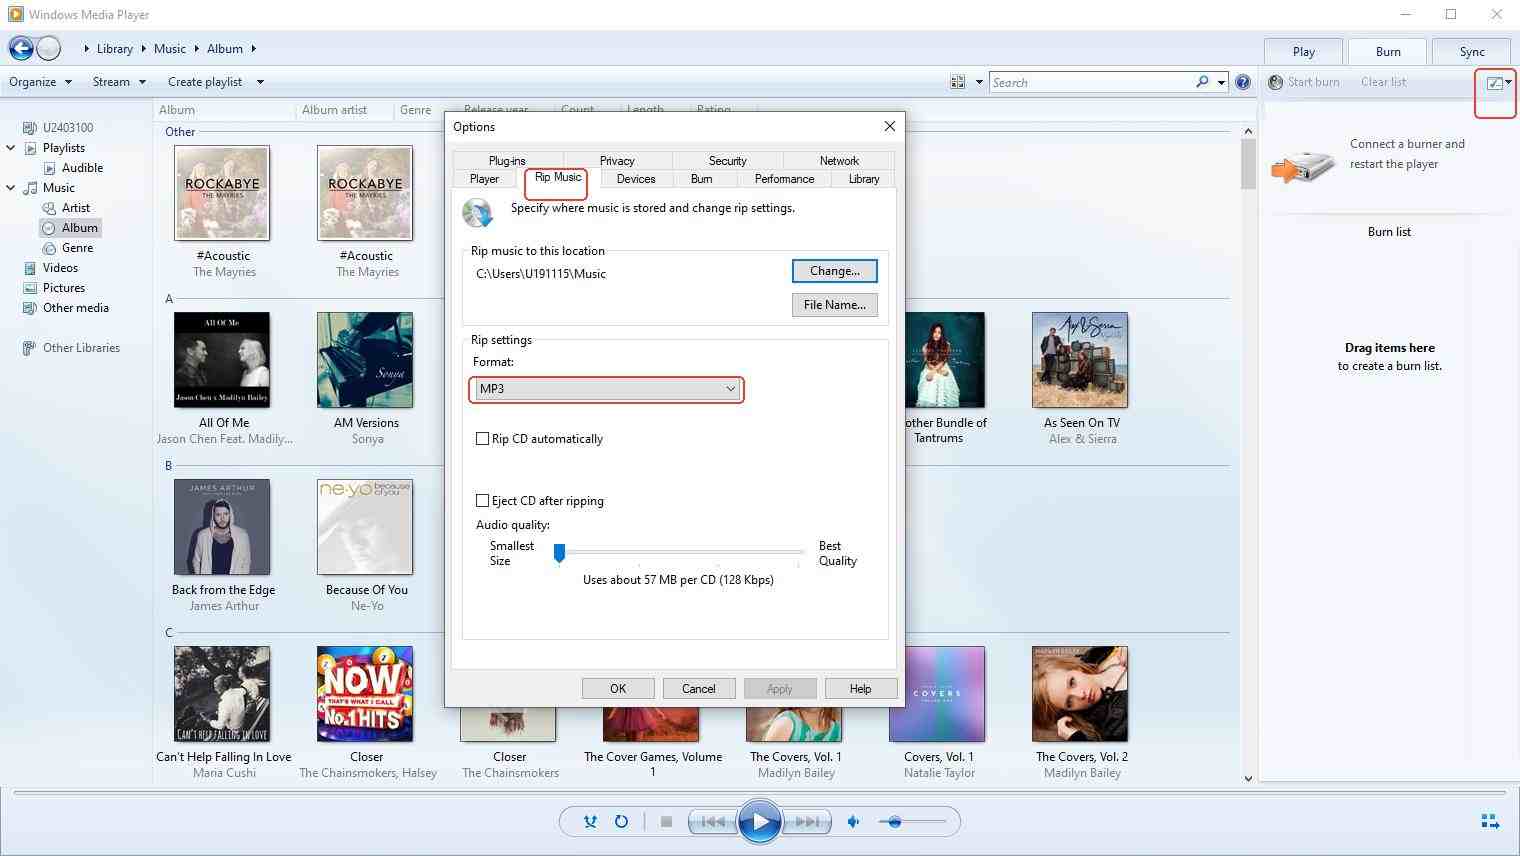
Task: Click the Search input field
Action: [x=1093, y=82]
